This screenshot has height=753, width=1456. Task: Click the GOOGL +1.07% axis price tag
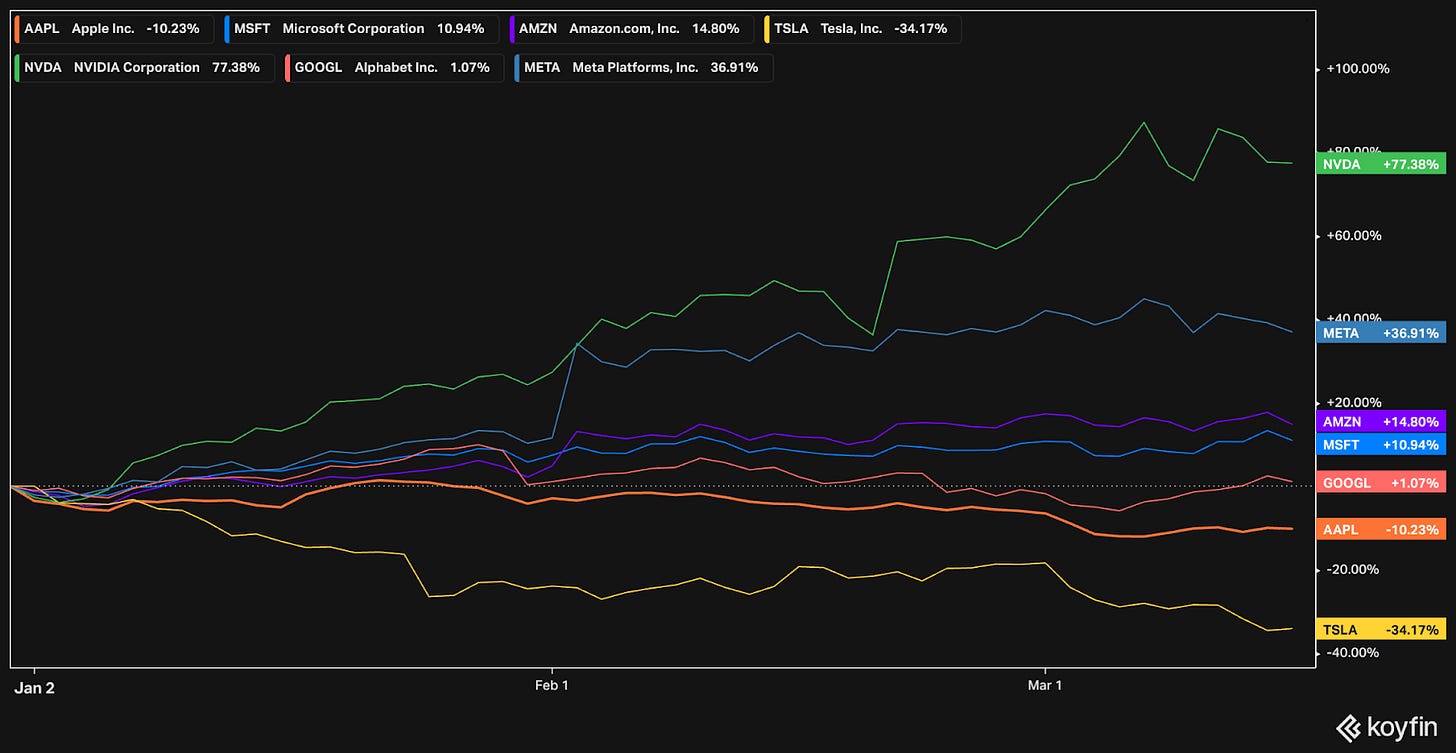pos(1380,482)
